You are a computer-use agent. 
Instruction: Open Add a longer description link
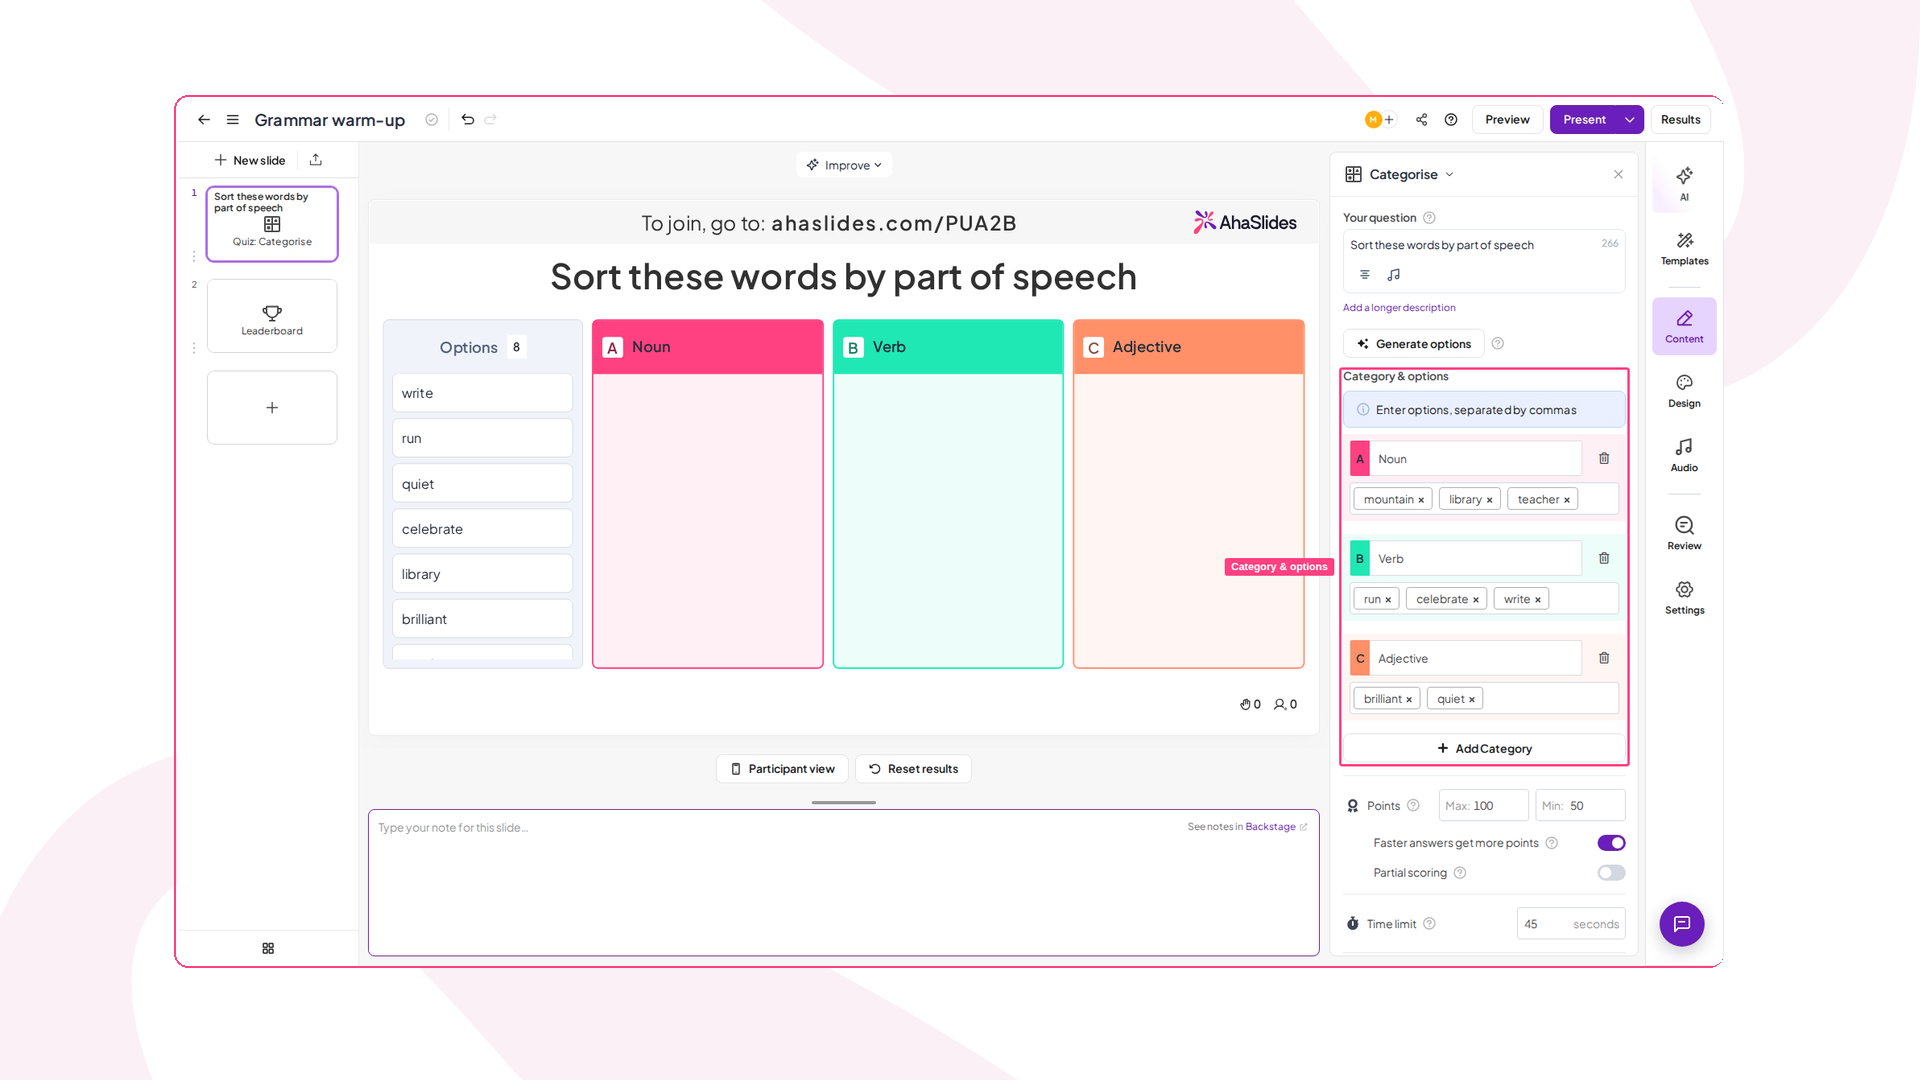pyautogui.click(x=1399, y=308)
